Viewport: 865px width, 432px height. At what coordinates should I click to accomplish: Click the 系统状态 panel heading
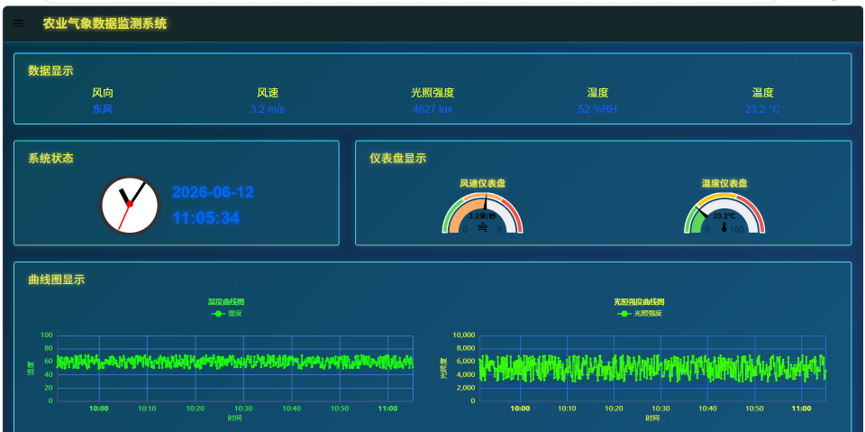click(x=51, y=158)
